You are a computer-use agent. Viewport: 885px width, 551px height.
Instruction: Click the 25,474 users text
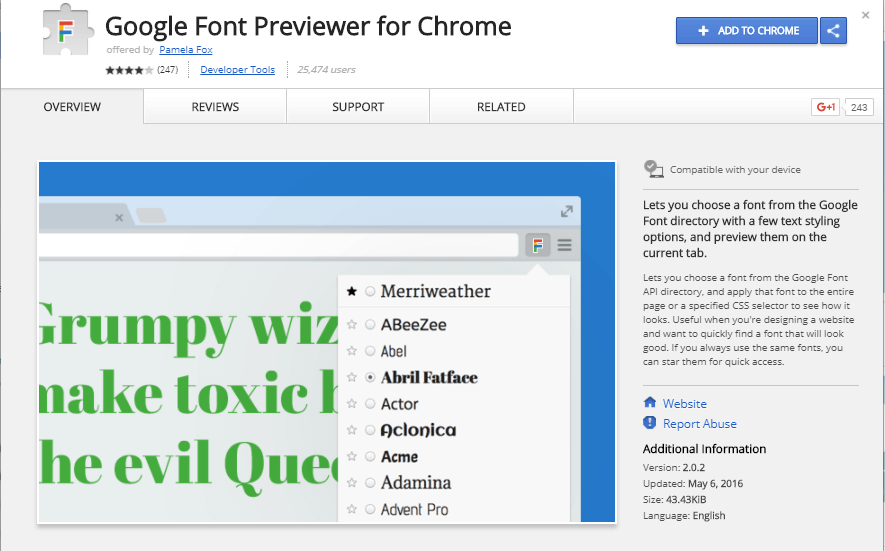(326, 69)
